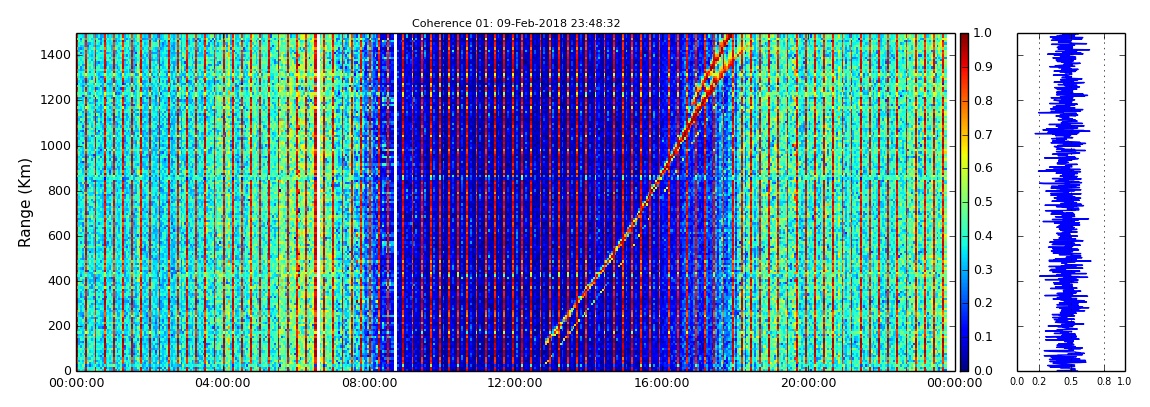Click the 1400 range tick label

(x=55, y=55)
